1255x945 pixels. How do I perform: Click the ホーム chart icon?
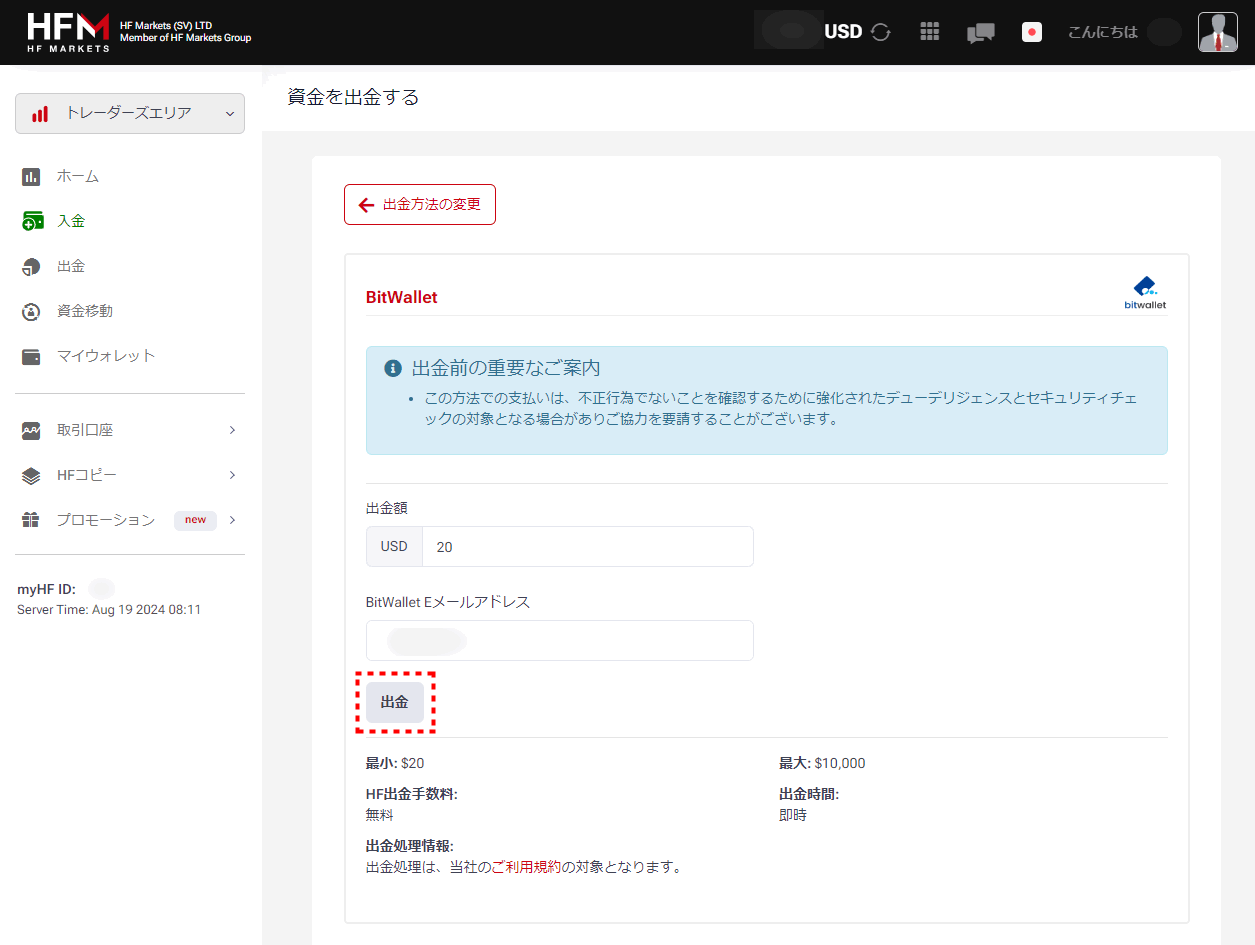[x=32, y=177]
